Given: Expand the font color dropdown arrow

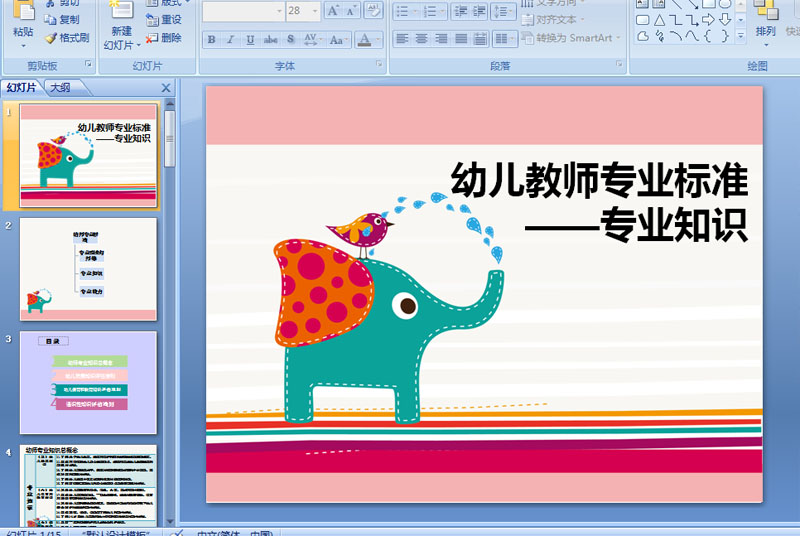Looking at the screenshot, I should pyautogui.click(x=378, y=39).
